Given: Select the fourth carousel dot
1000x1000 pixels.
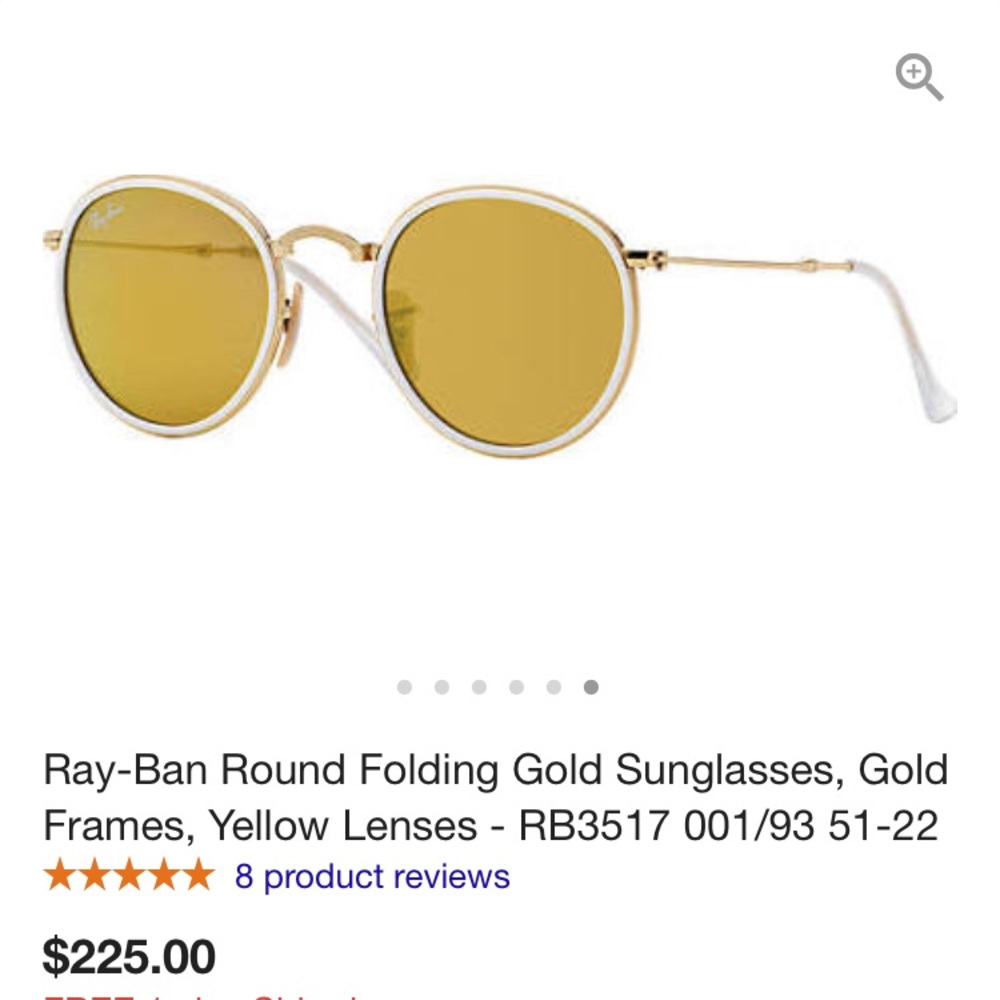Looking at the screenshot, I should coord(516,686).
